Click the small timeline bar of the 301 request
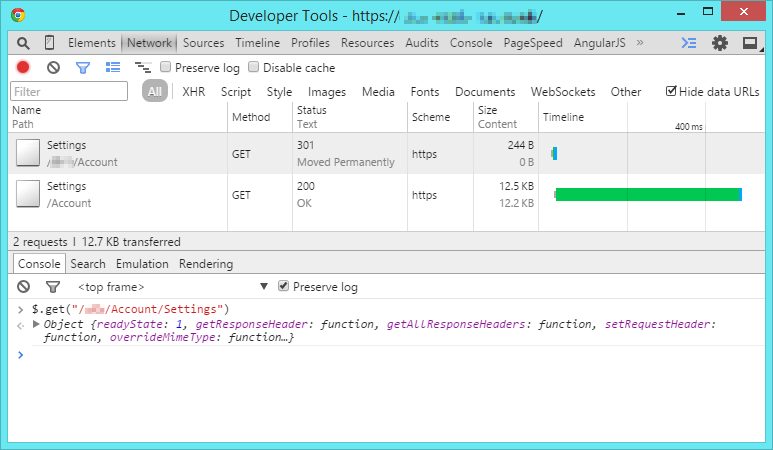The image size is (773, 450). 555,153
